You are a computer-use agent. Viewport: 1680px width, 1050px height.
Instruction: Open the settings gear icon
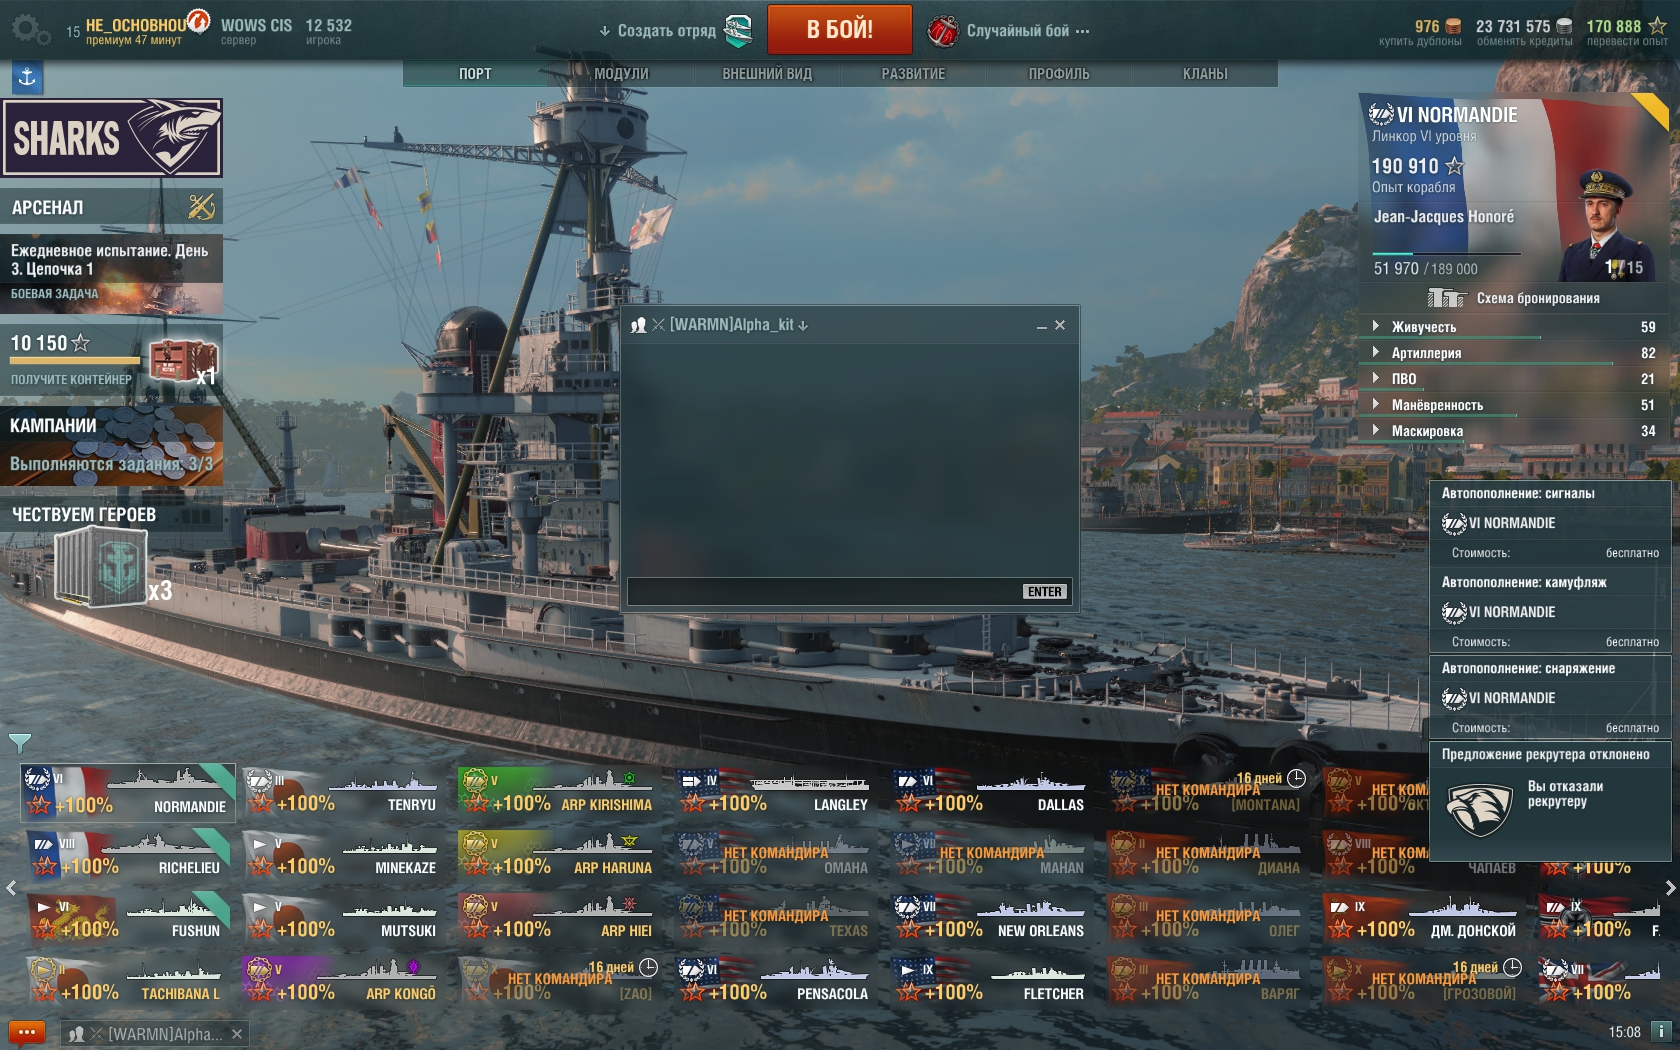30,29
